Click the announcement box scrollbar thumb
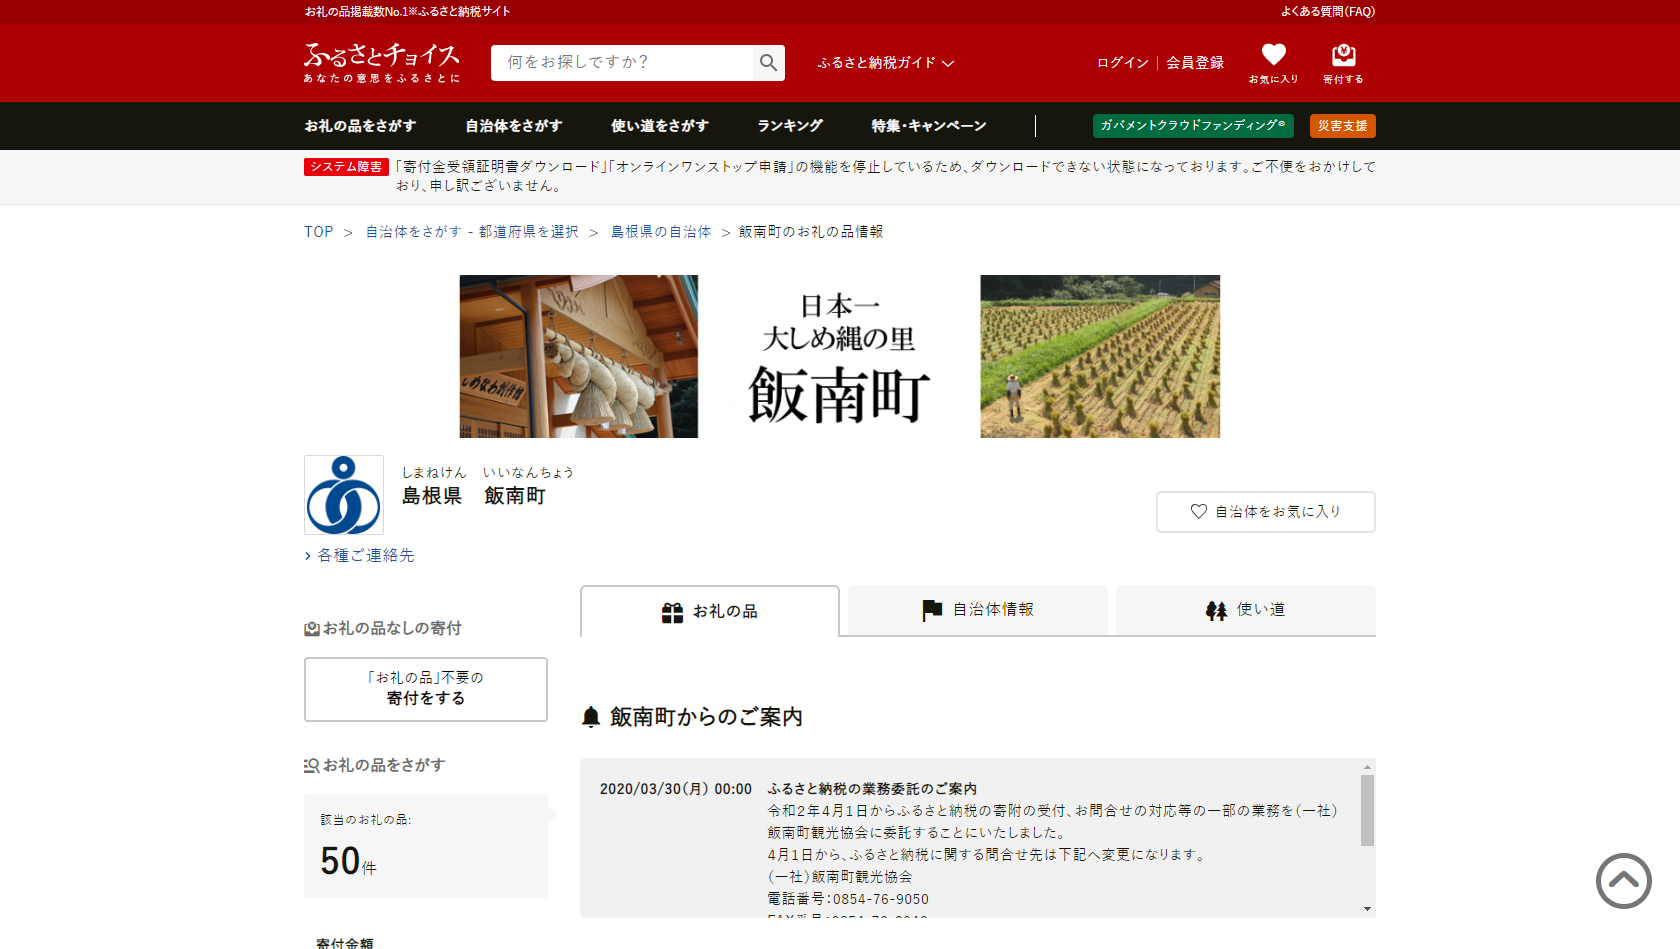The width and height of the screenshot is (1680, 949). (x=1366, y=810)
